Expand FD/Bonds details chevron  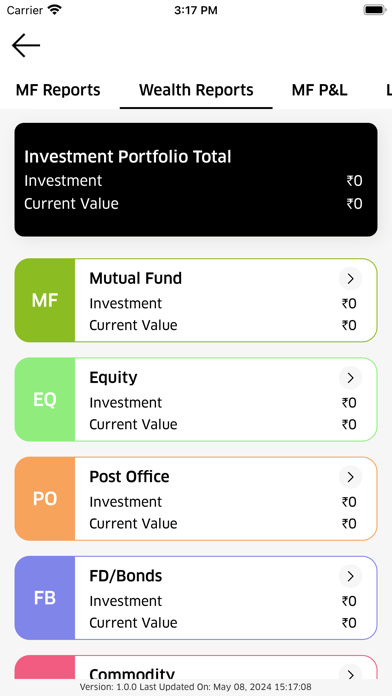[350, 576]
